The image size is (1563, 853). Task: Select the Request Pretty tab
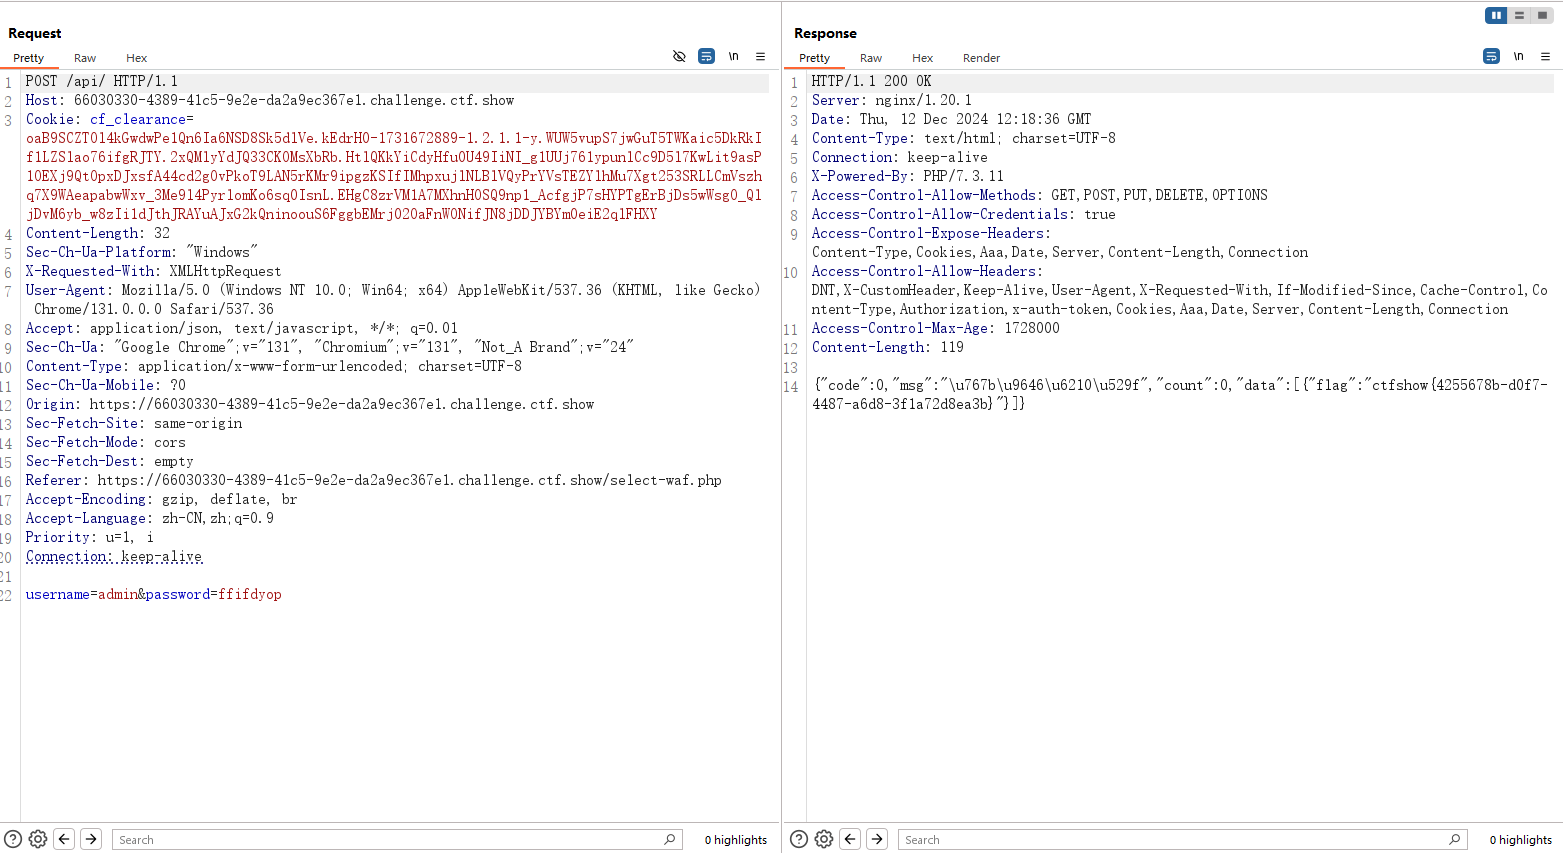pyautogui.click(x=28, y=58)
